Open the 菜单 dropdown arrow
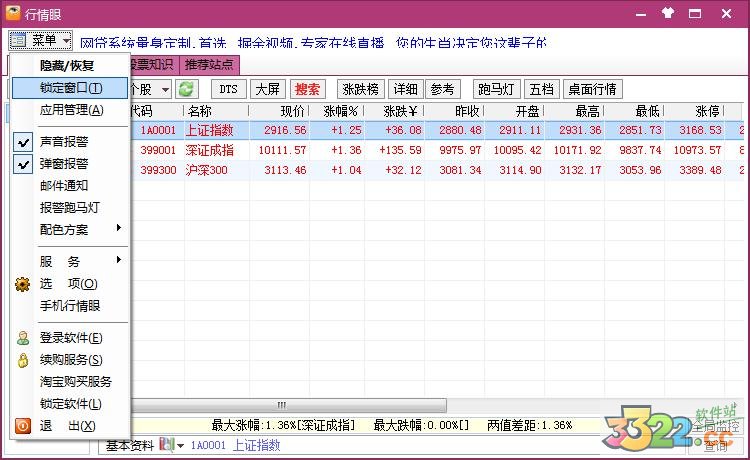The image size is (750, 460). [x=66, y=41]
